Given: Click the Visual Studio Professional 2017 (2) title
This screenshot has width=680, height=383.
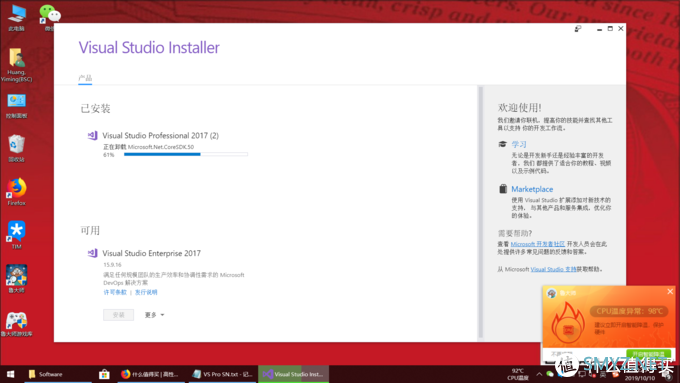Looking at the screenshot, I should 160,136.
